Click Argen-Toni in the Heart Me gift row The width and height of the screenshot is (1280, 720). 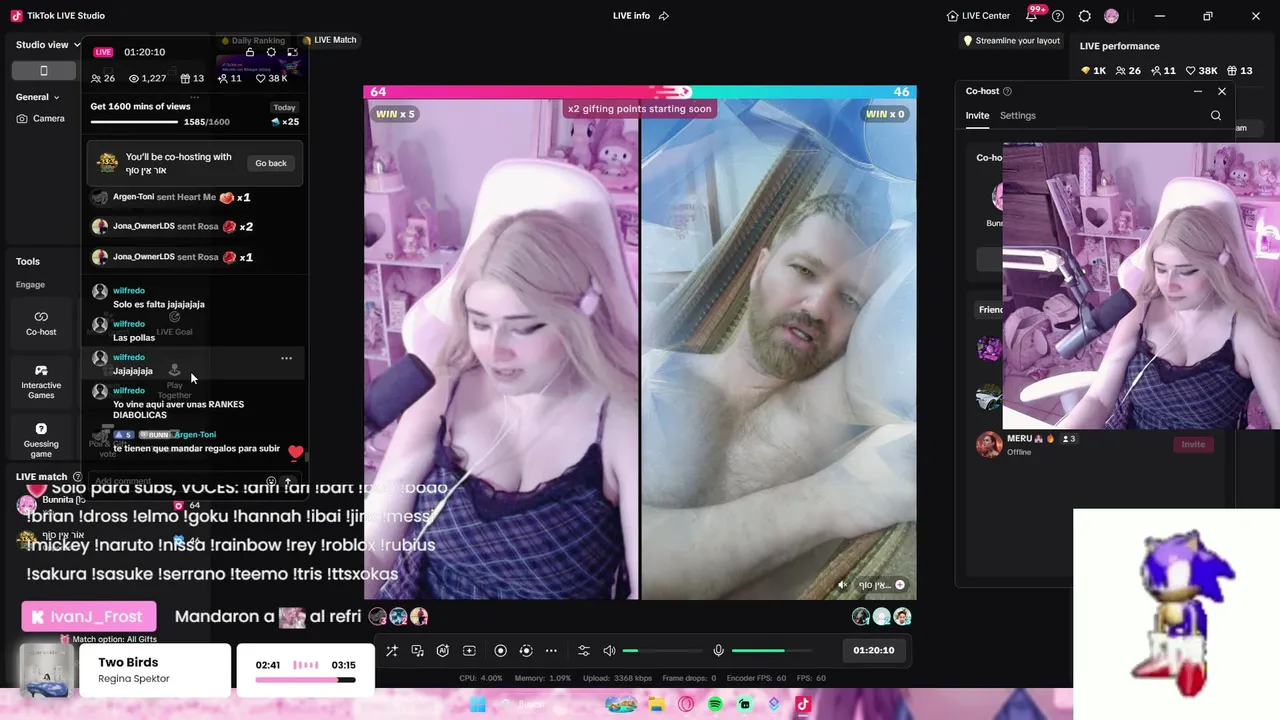(134, 197)
